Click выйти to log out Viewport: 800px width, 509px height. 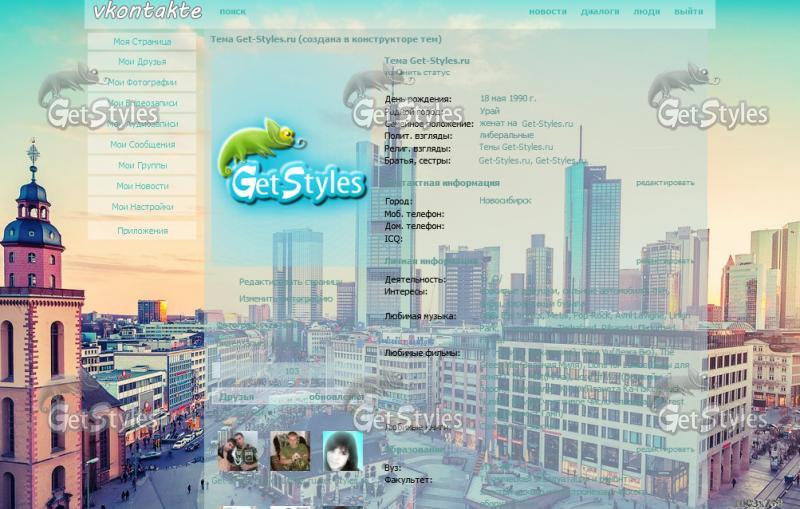tap(688, 11)
